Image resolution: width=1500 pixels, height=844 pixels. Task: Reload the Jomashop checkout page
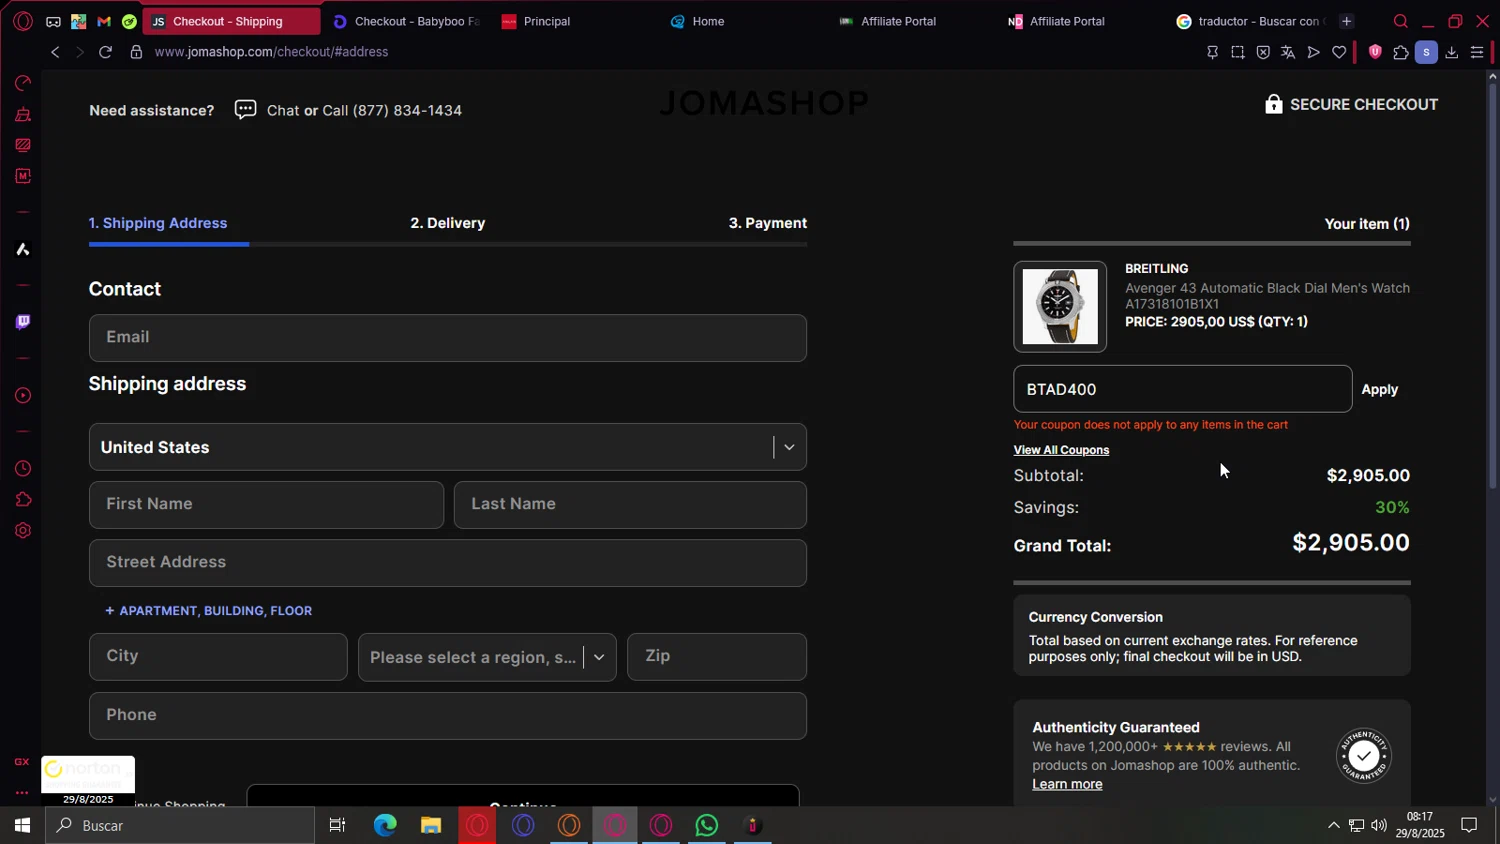(x=105, y=52)
